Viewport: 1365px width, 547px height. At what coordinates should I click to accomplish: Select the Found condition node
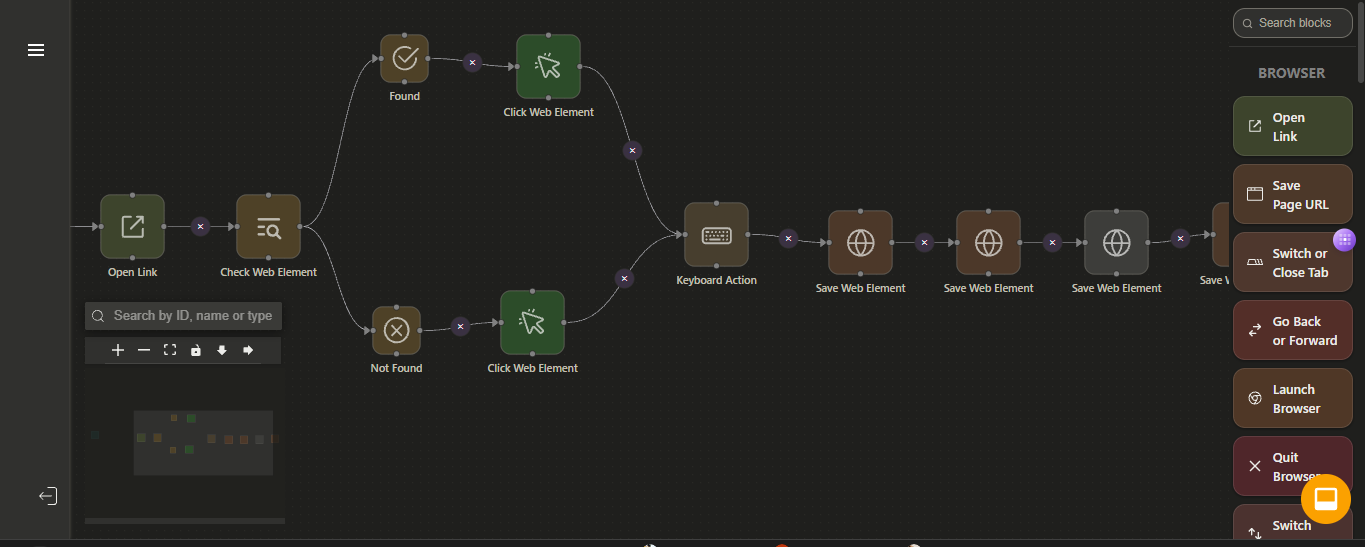point(404,58)
